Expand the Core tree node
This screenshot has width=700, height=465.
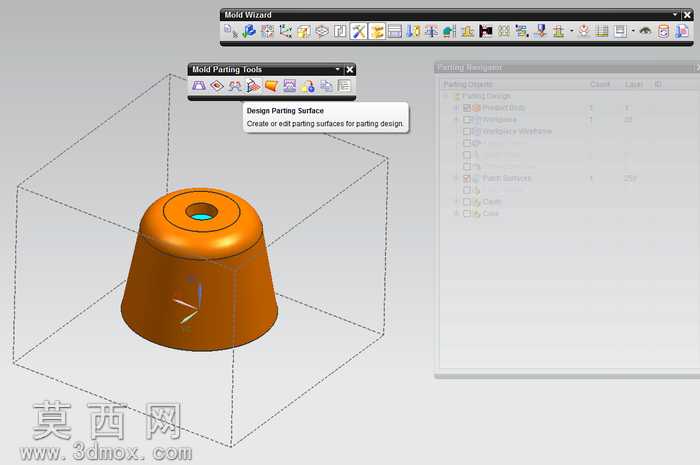click(x=456, y=214)
